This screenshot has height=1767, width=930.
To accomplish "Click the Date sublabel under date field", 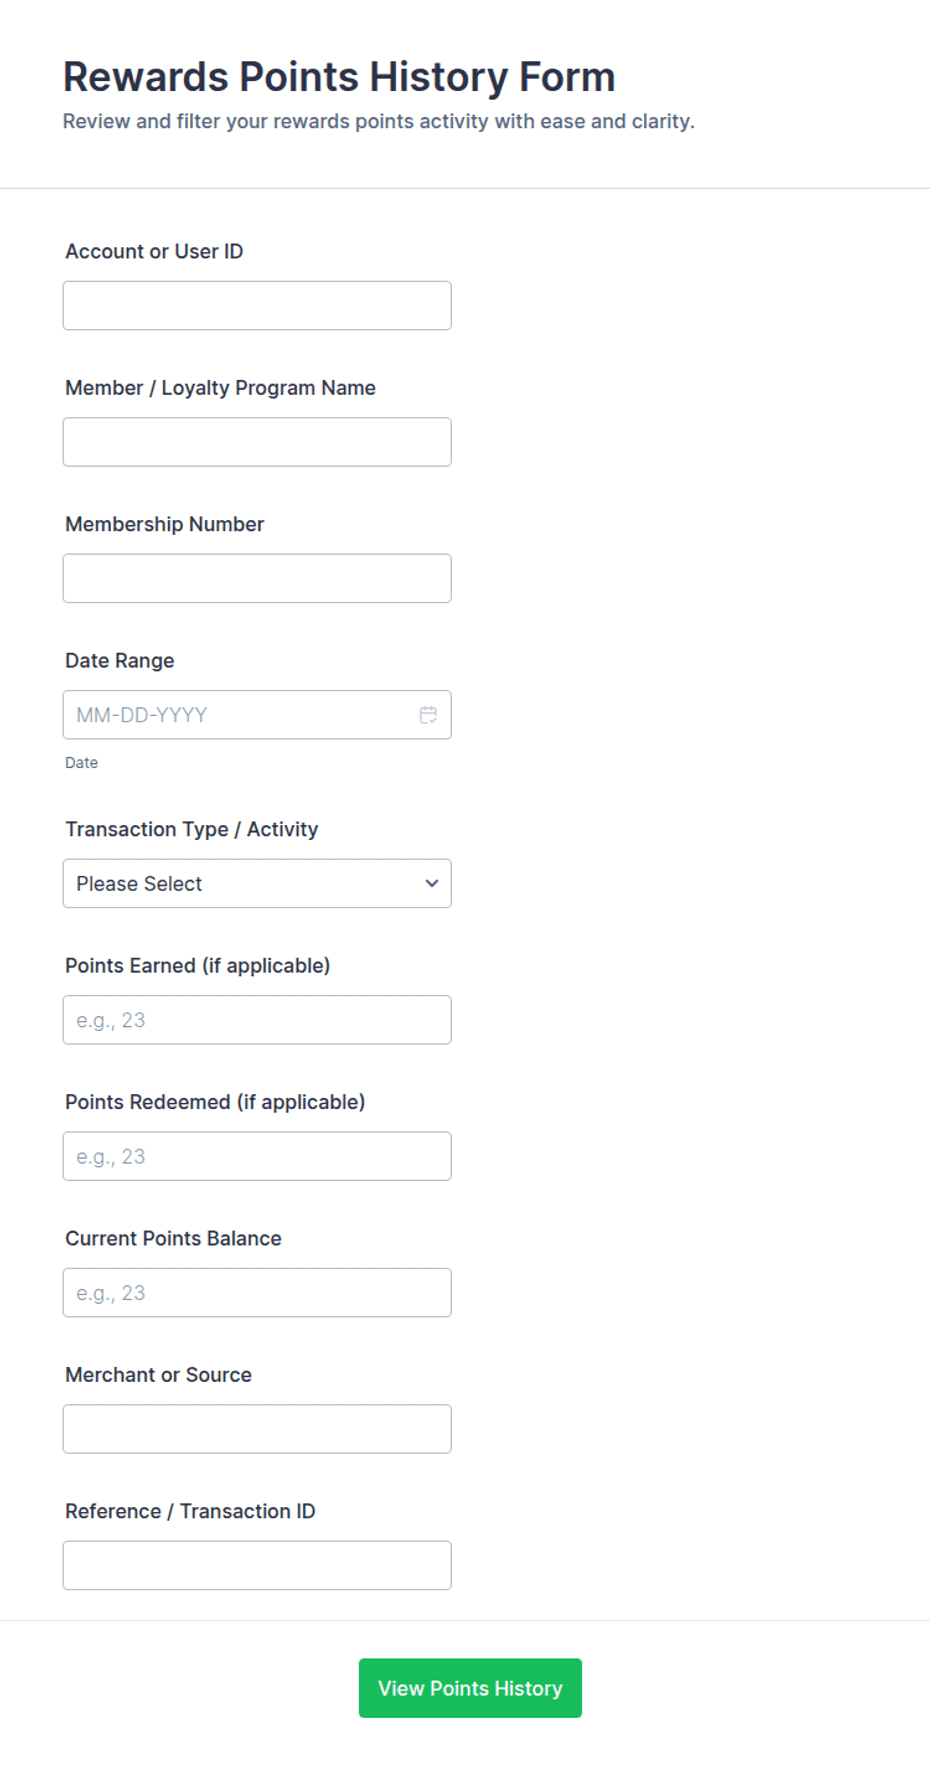I will pyautogui.click(x=82, y=763).
